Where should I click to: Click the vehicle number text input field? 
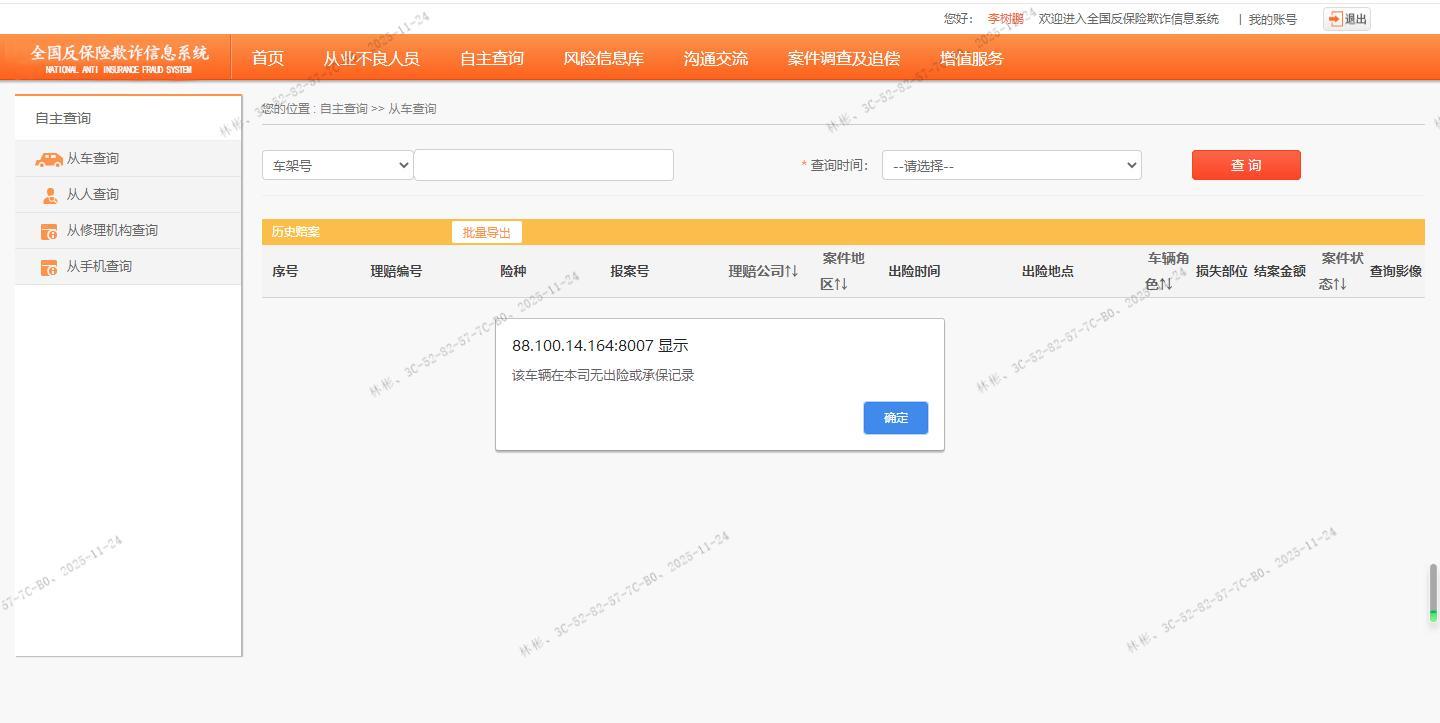click(x=544, y=165)
